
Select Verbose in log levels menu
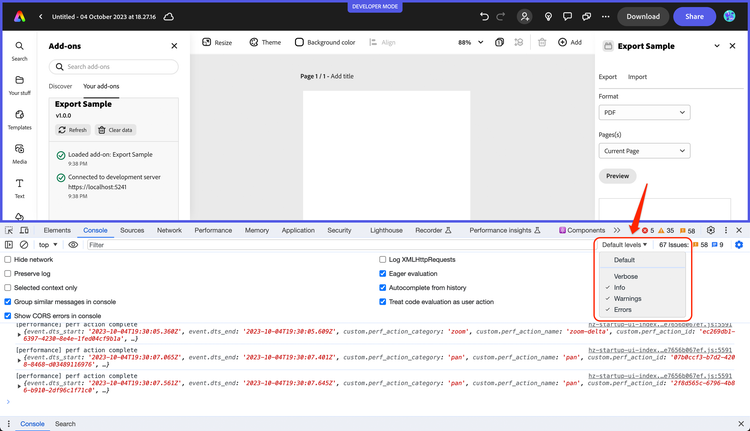tap(626, 275)
